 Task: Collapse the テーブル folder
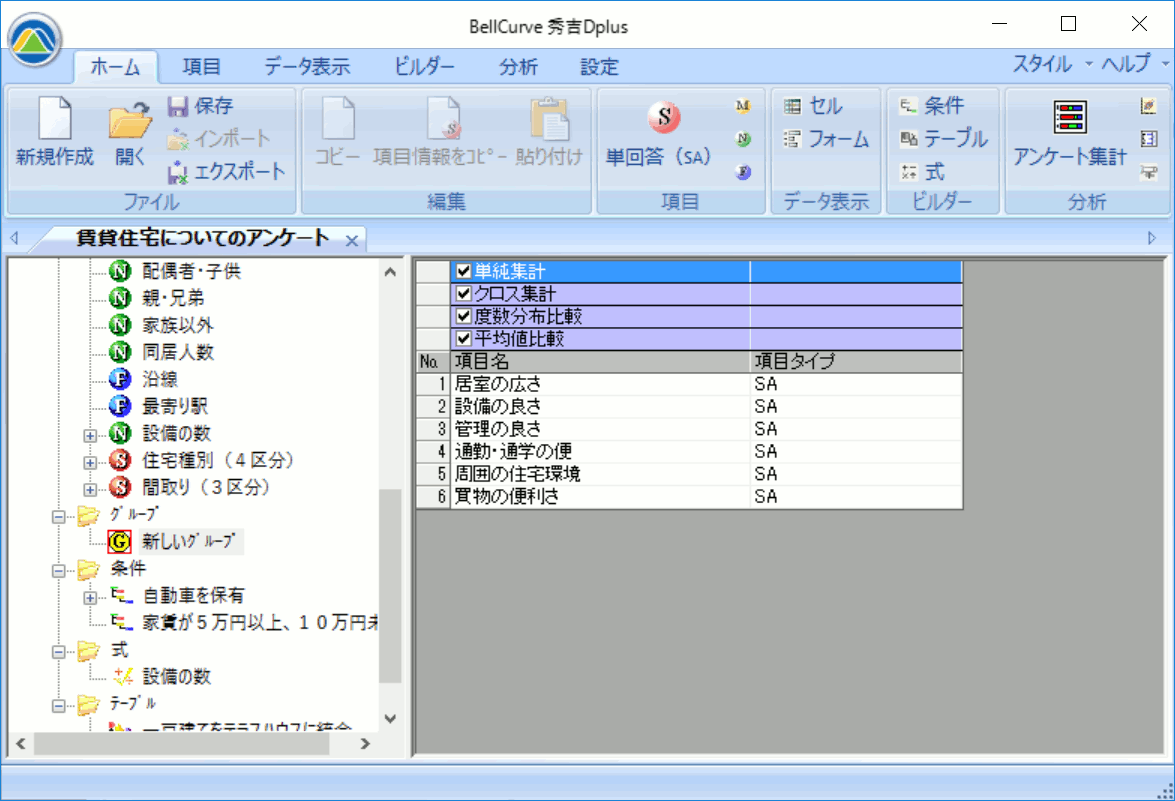[58, 705]
